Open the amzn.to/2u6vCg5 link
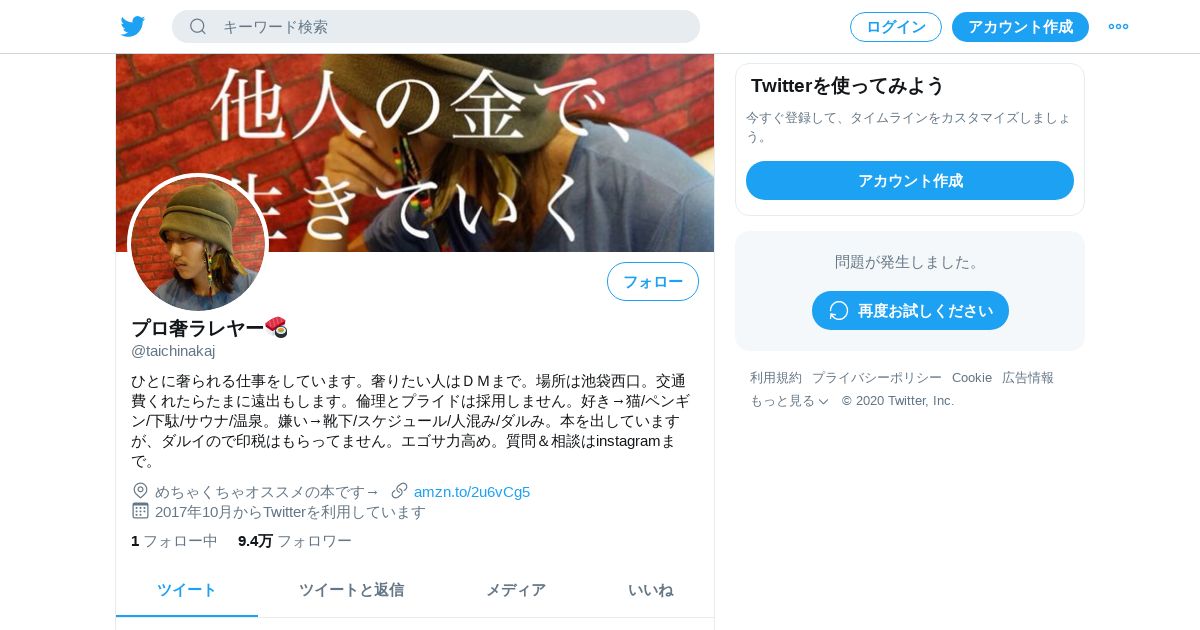 [x=472, y=492]
